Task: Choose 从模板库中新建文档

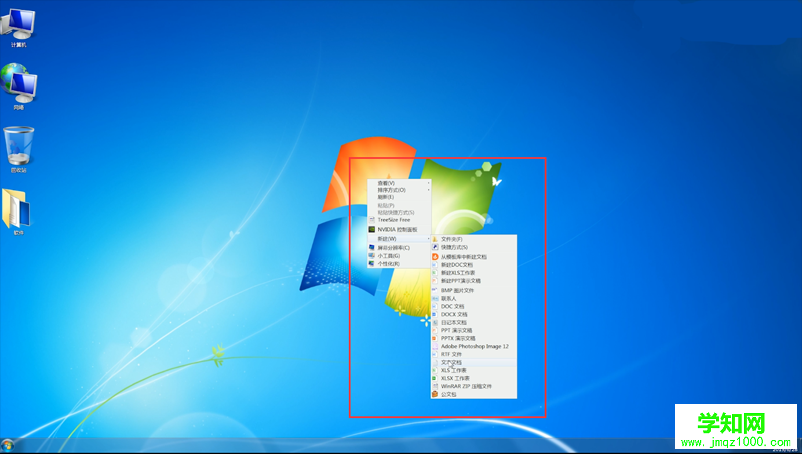Action: (474, 257)
